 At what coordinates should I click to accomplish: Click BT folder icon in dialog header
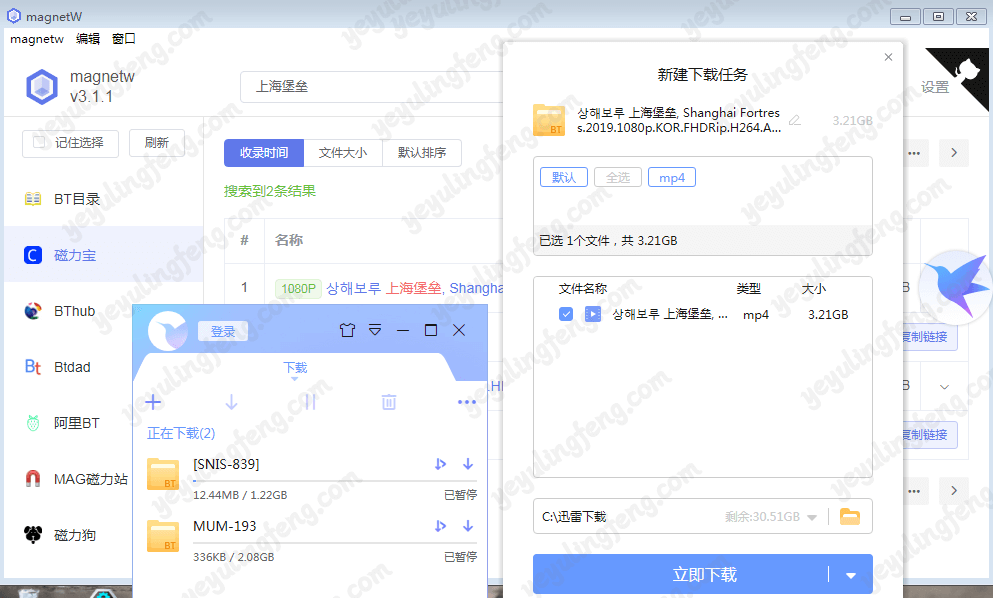[549, 120]
